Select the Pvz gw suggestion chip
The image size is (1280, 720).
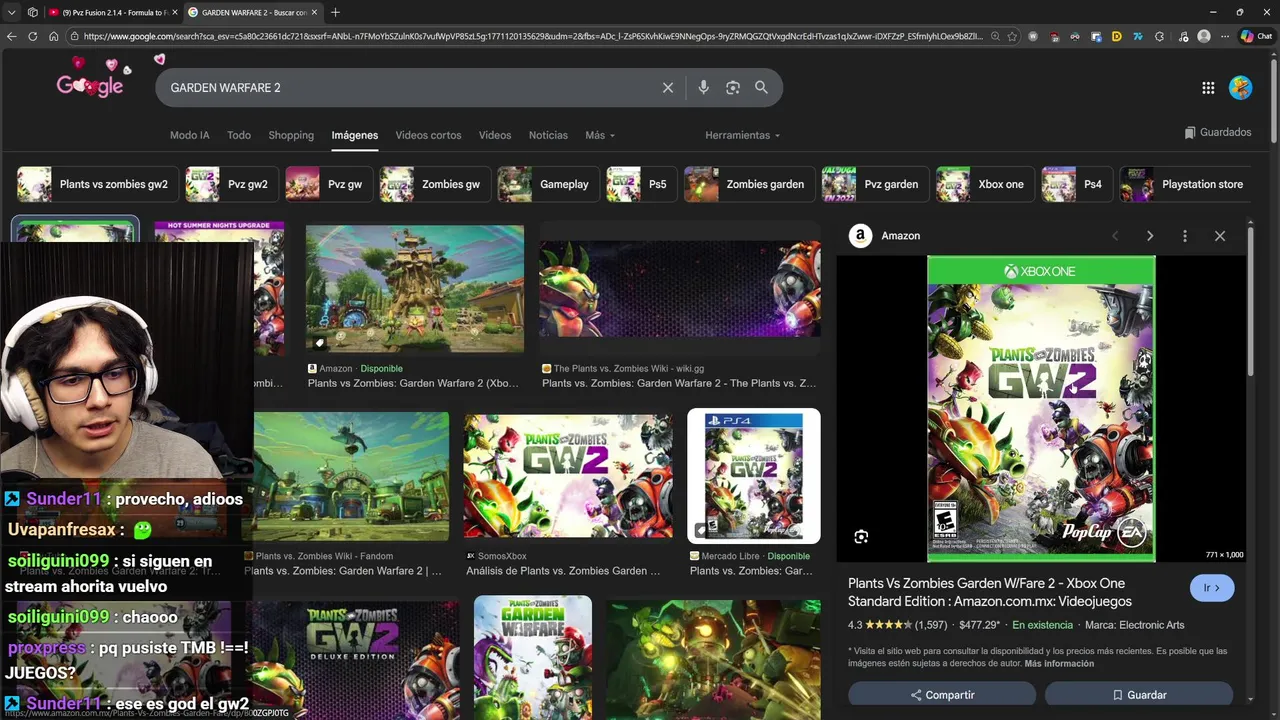point(328,184)
